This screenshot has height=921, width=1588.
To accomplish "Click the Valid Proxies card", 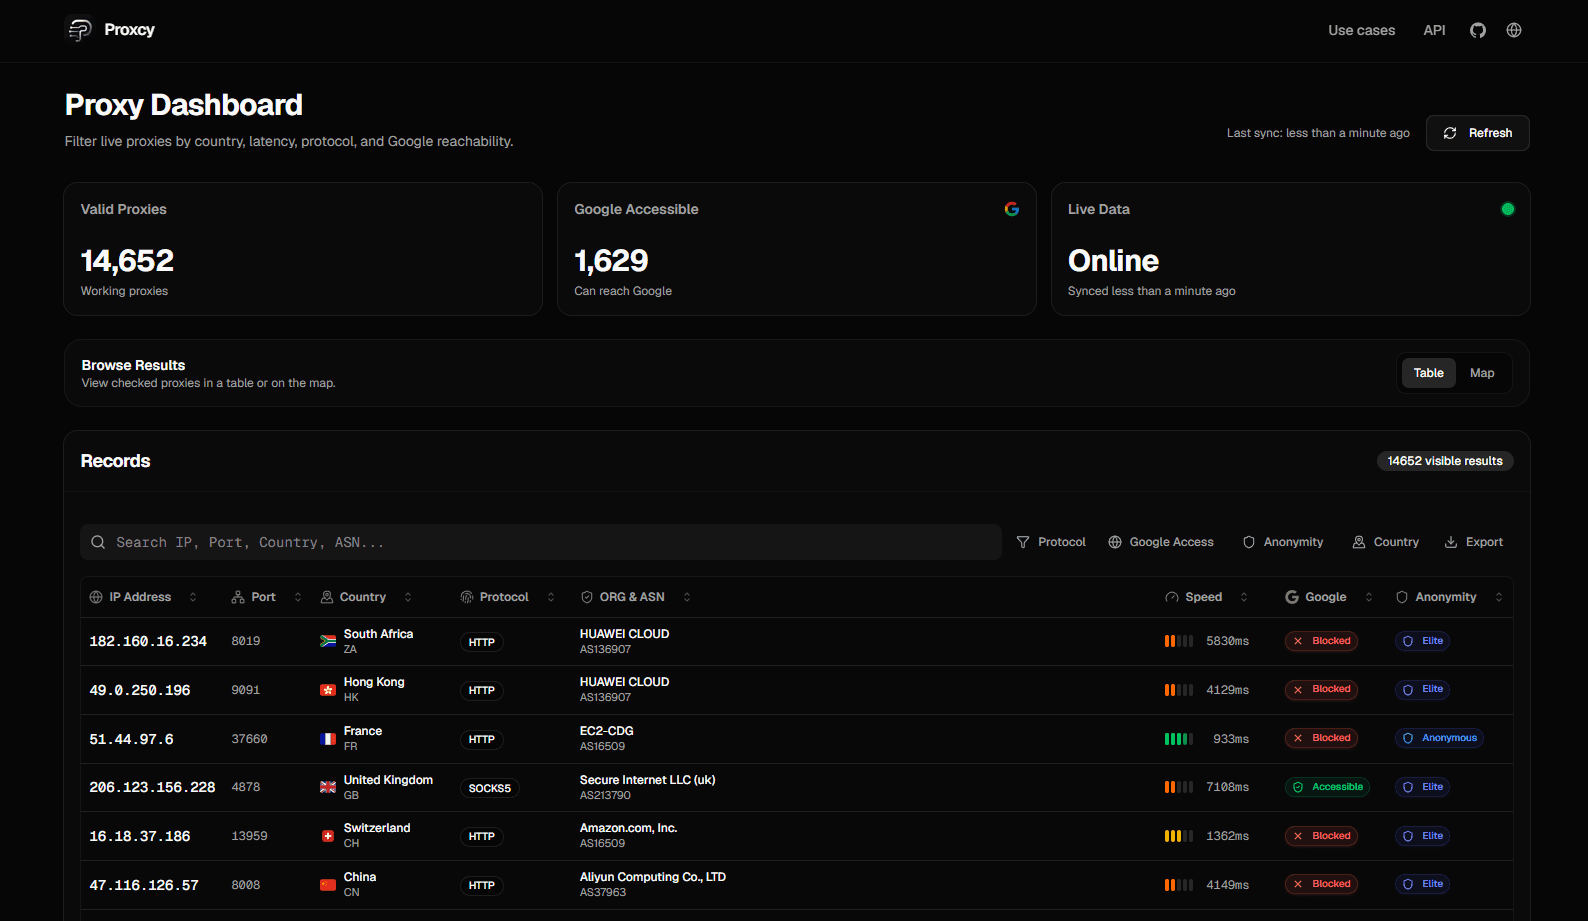I will coord(303,249).
